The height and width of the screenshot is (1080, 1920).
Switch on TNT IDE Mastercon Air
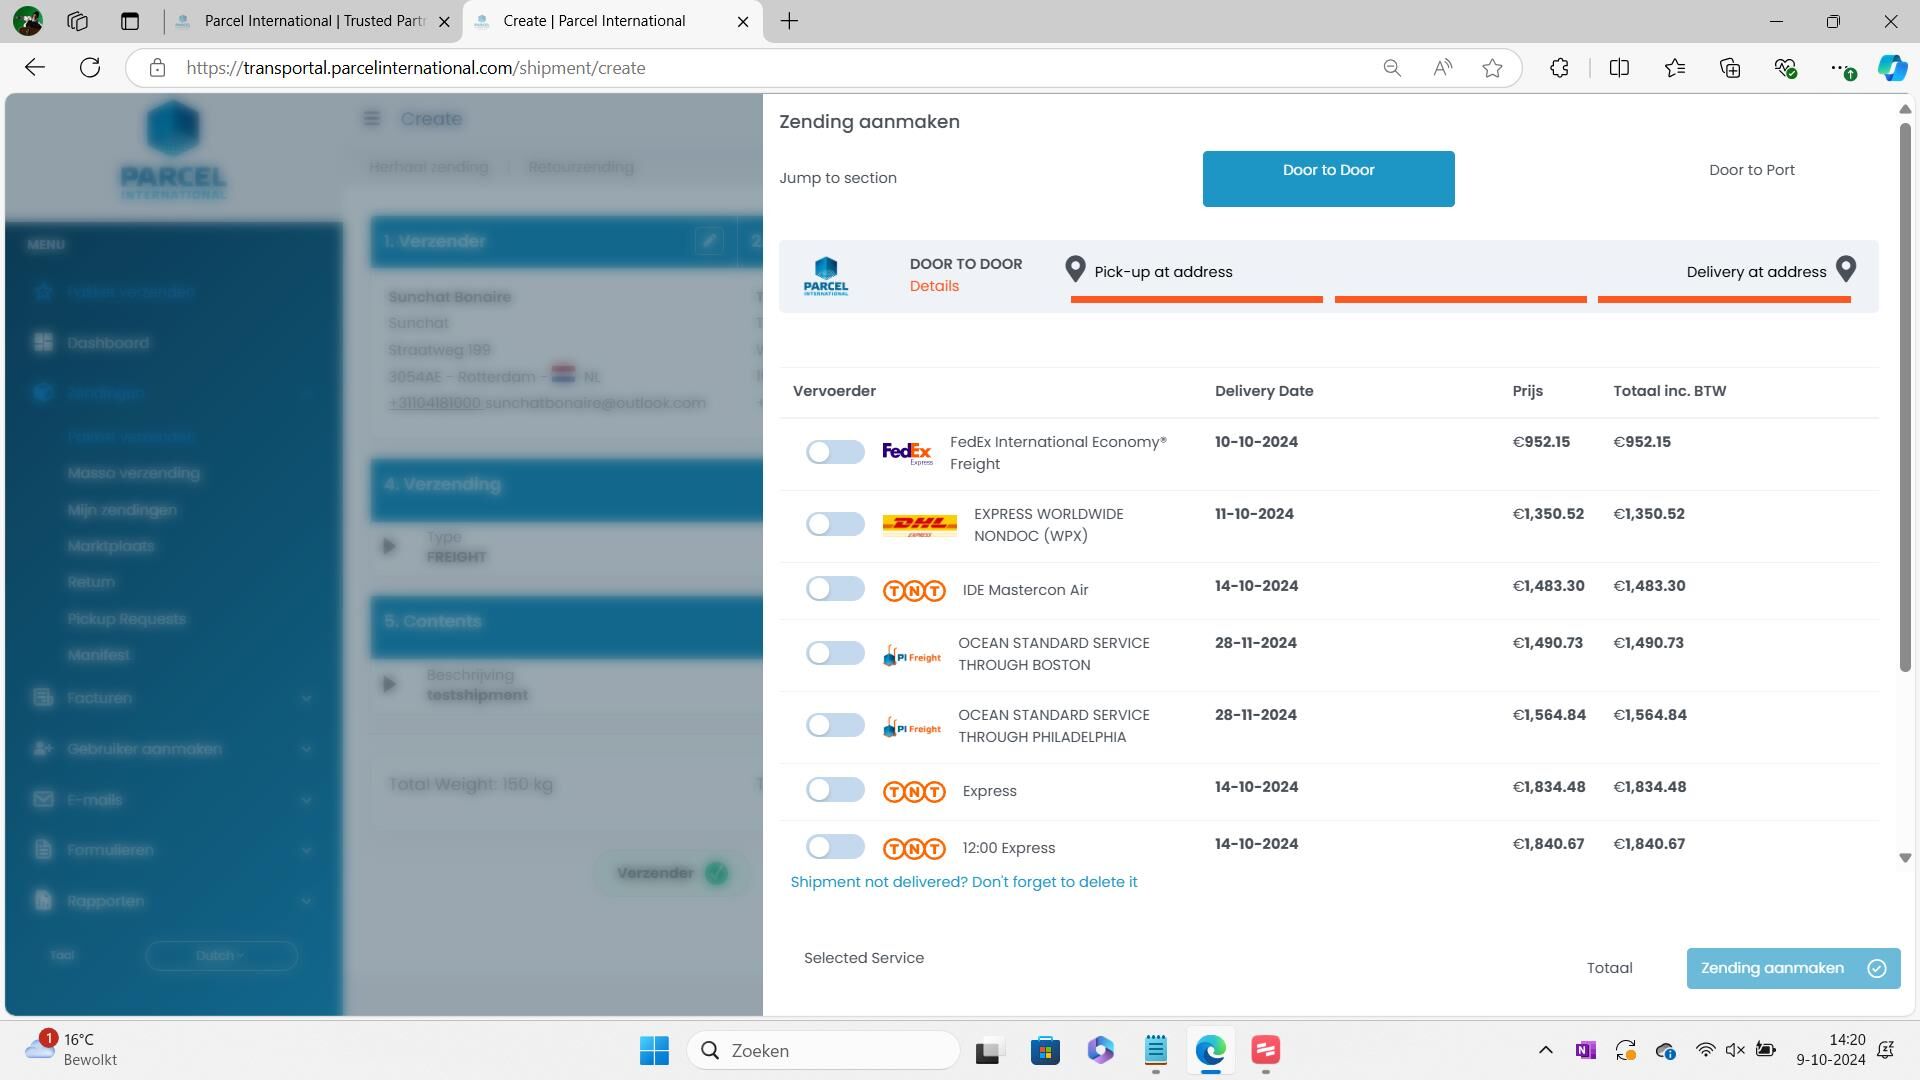[x=835, y=588]
